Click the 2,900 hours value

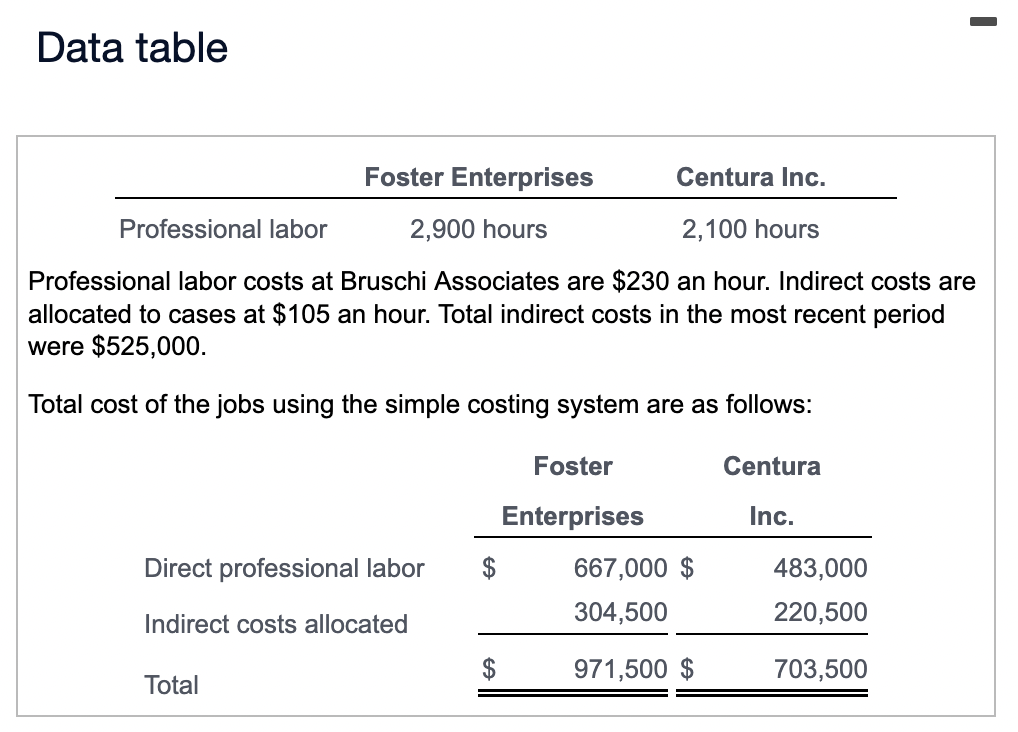tap(478, 229)
